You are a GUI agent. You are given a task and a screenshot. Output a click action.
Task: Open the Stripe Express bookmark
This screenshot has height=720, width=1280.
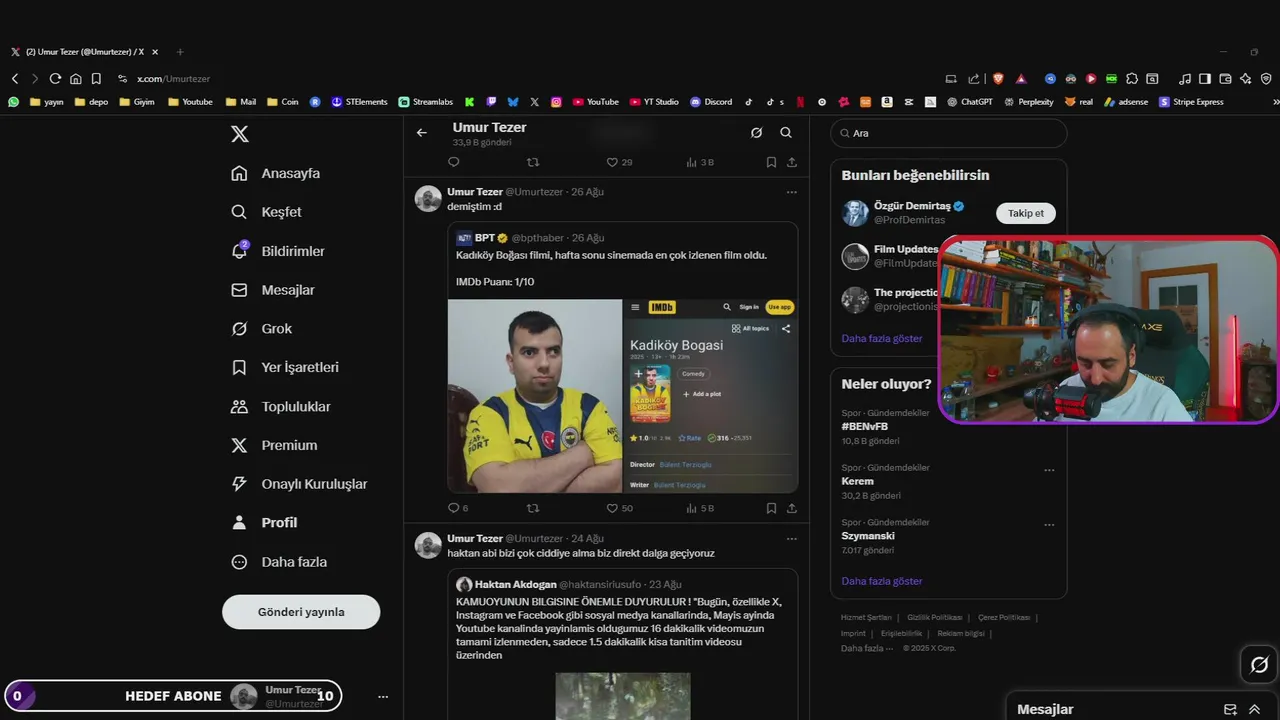coord(1192,101)
